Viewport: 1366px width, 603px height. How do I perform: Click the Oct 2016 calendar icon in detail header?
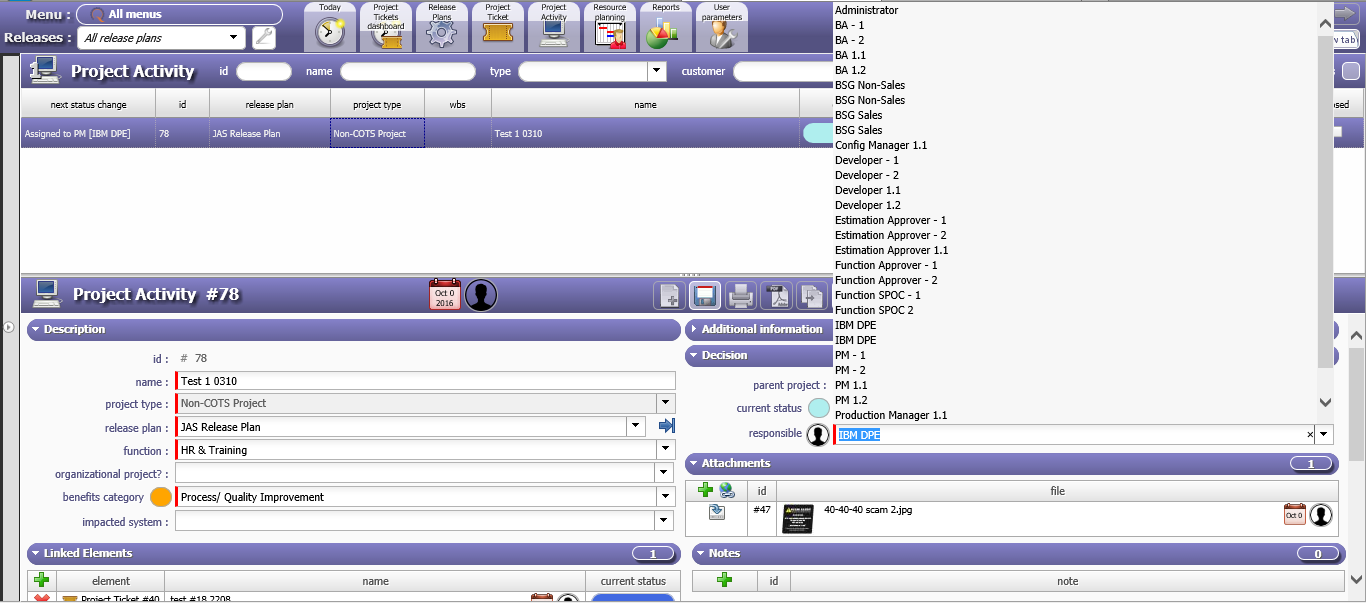445,295
